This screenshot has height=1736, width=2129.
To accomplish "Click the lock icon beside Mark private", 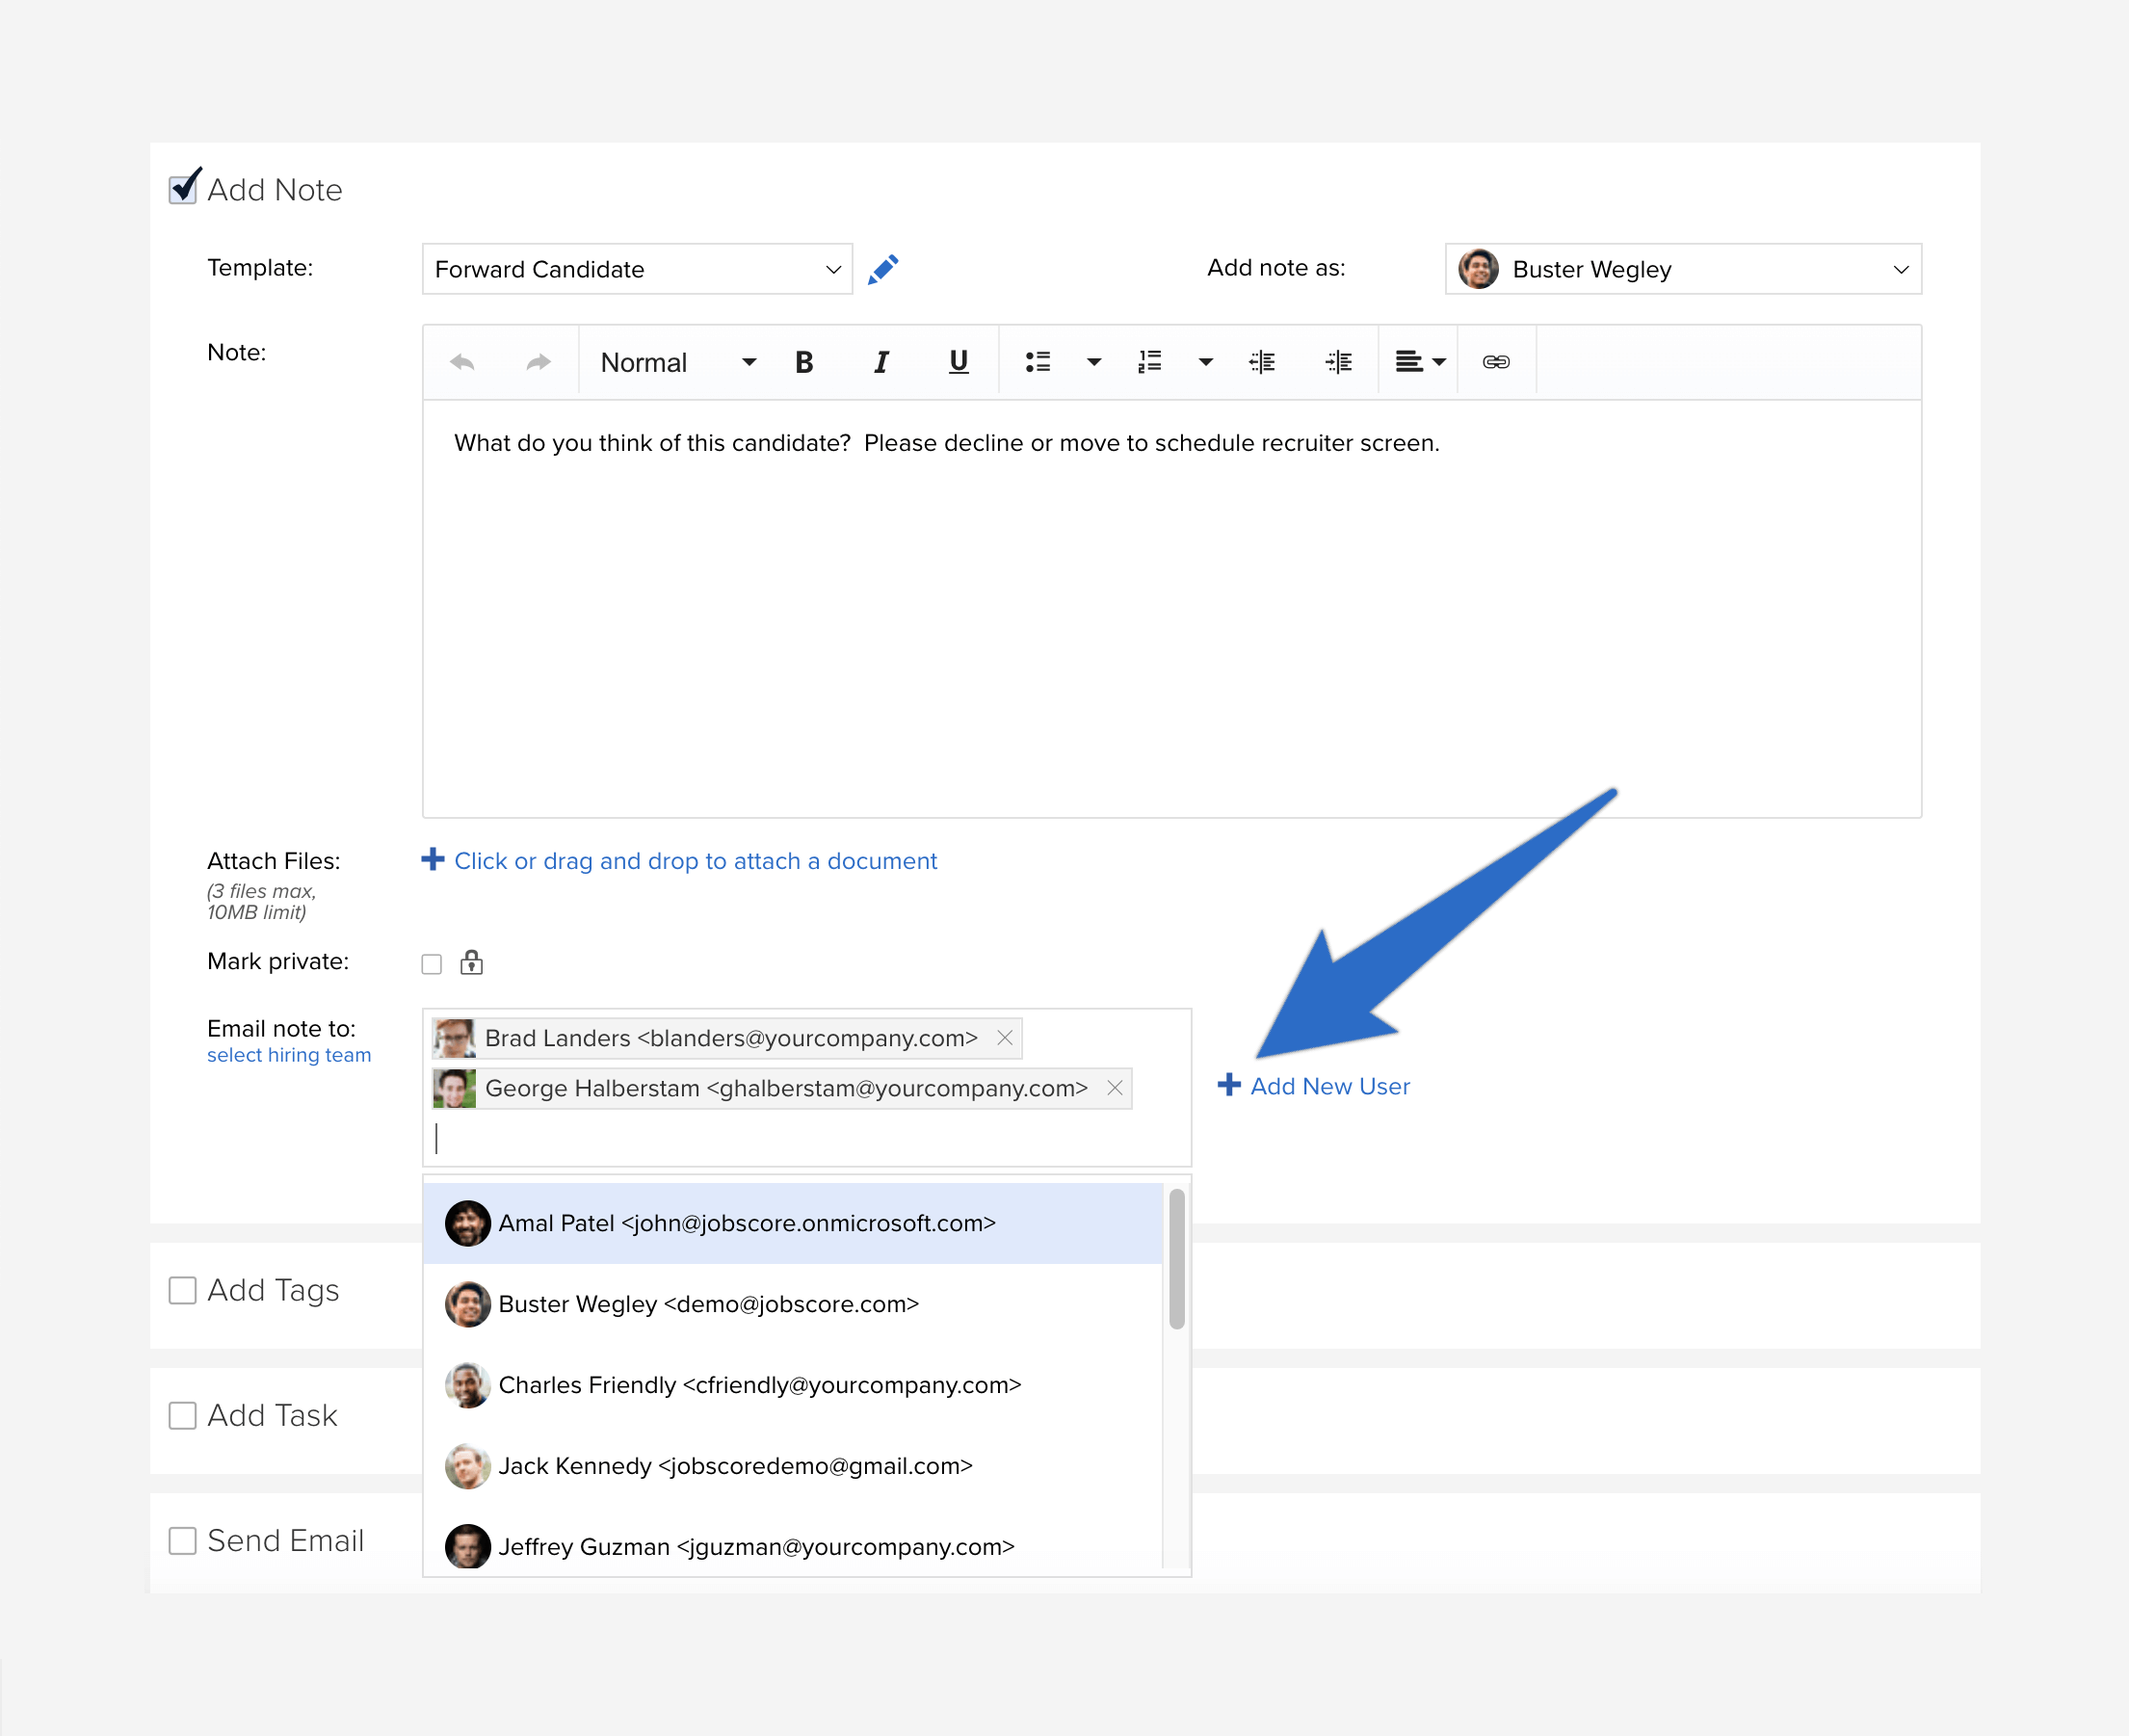I will coord(471,963).
